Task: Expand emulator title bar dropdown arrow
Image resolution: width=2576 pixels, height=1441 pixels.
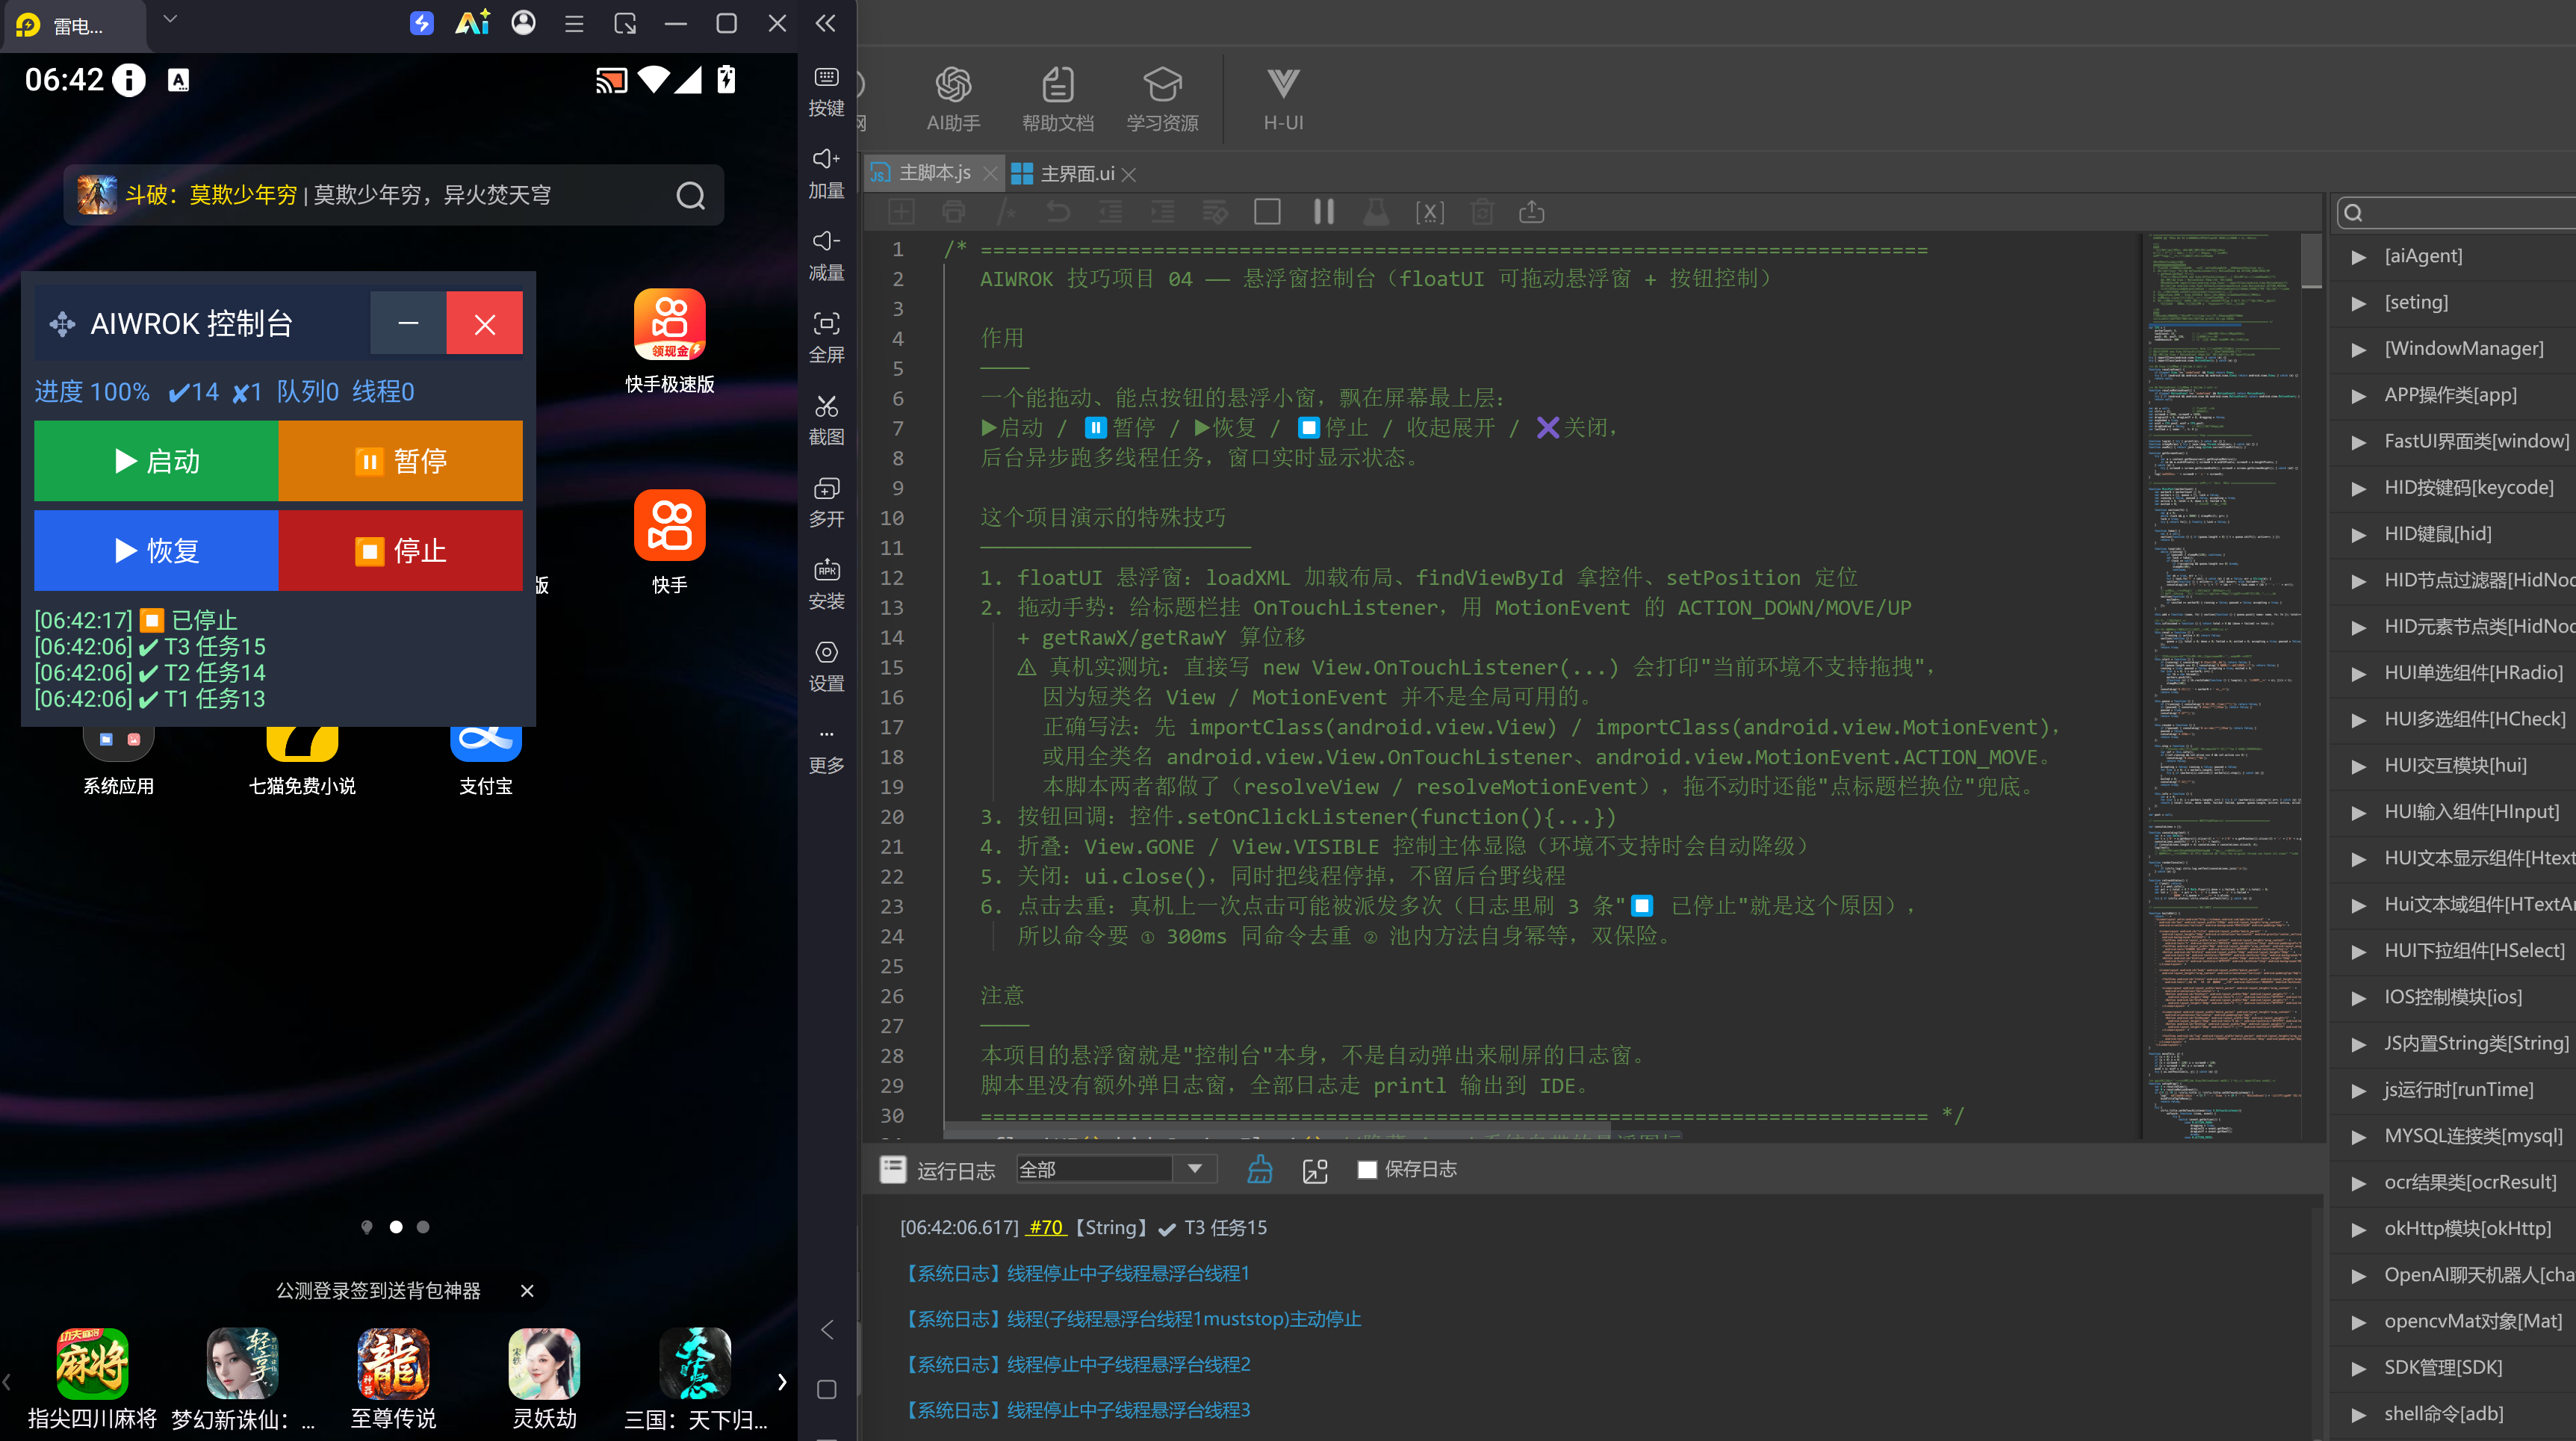Action: point(170,19)
